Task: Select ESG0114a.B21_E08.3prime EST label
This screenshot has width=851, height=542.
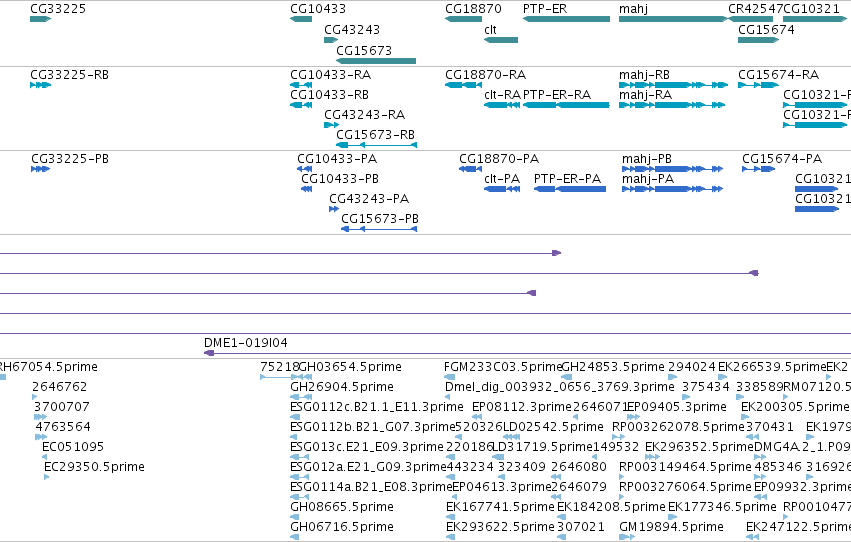Action: click(x=371, y=487)
